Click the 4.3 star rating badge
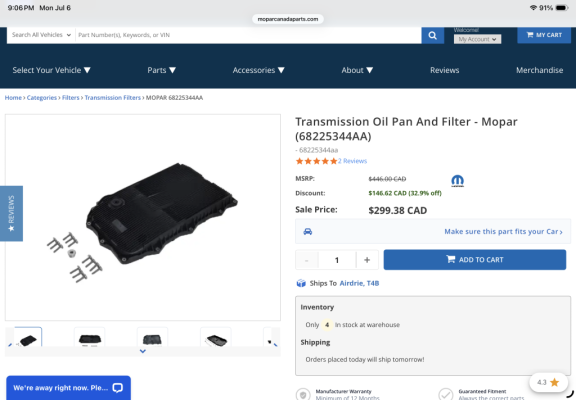Screen dimensions: 576x400 pos(548,382)
